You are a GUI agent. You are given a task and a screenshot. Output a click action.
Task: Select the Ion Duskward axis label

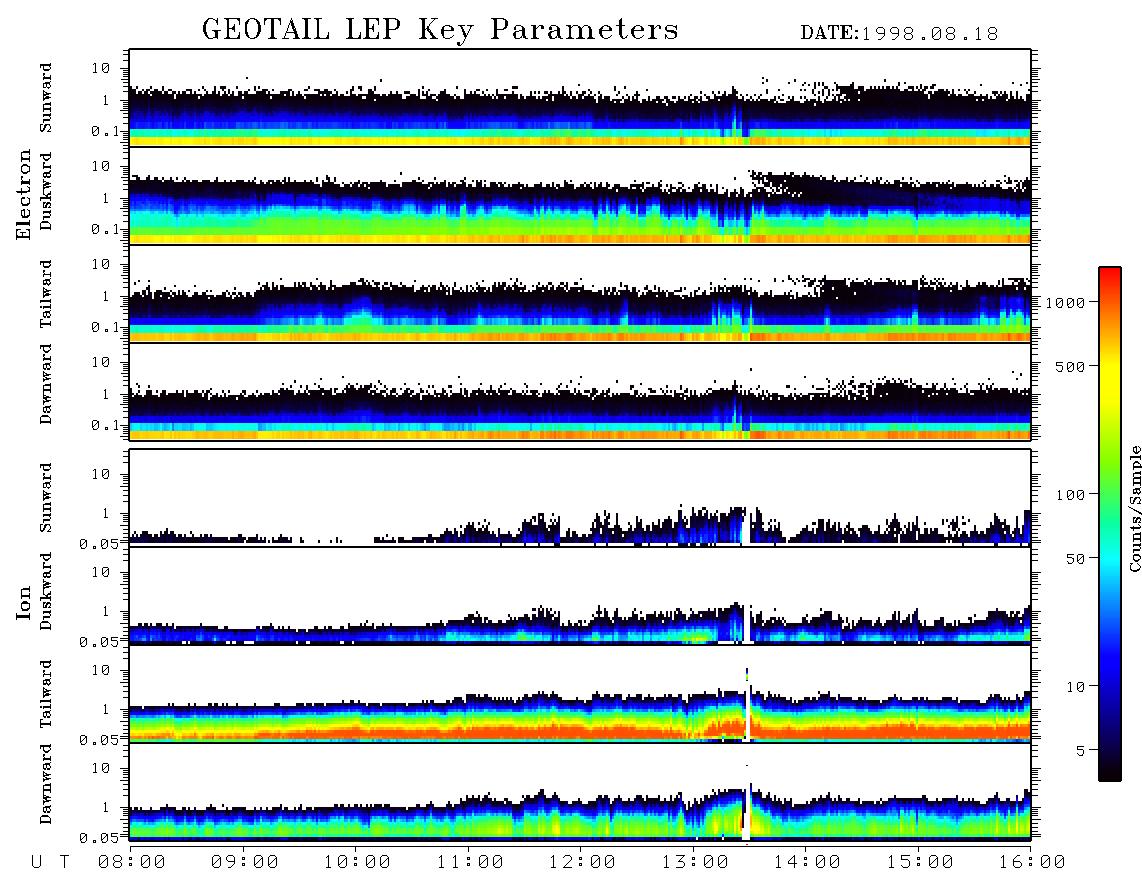46,591
